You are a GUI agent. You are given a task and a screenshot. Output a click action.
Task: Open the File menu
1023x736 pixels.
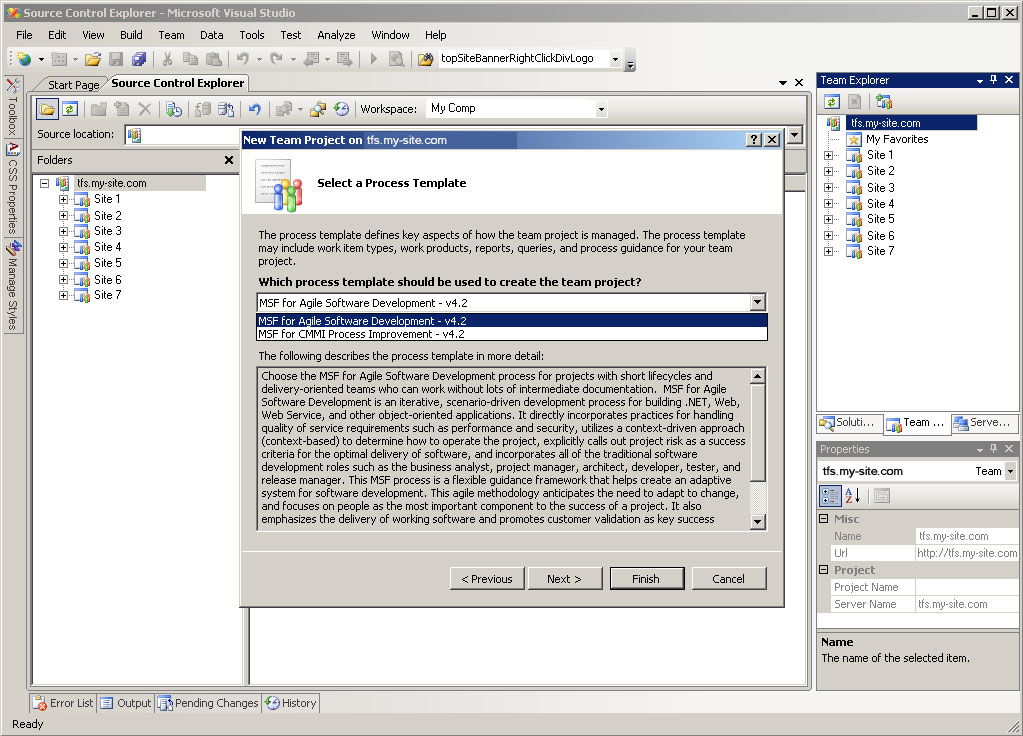24,35
